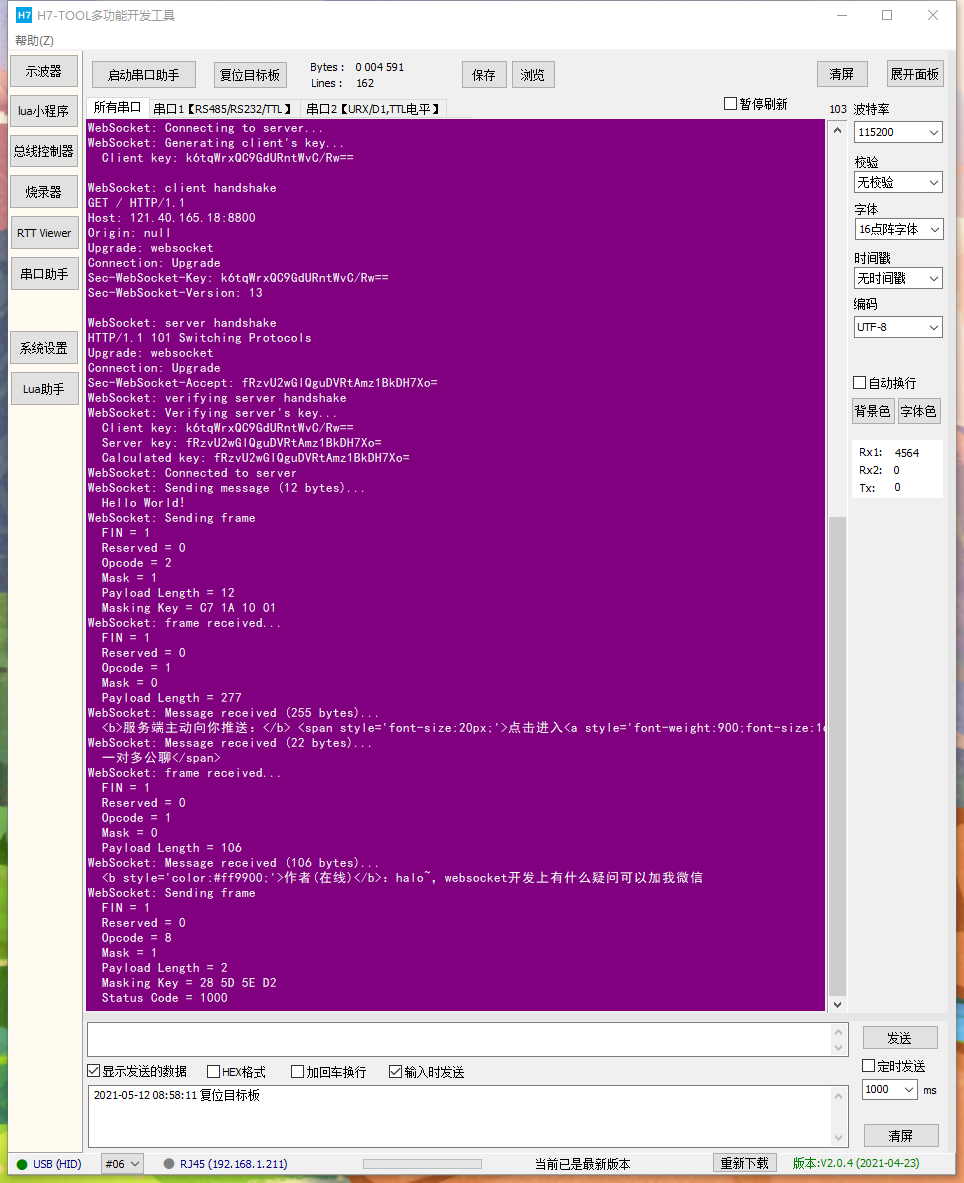964x1183 pixels.
Task: Click the green USB (HID) status indicator
Action: click(22, 1164)
